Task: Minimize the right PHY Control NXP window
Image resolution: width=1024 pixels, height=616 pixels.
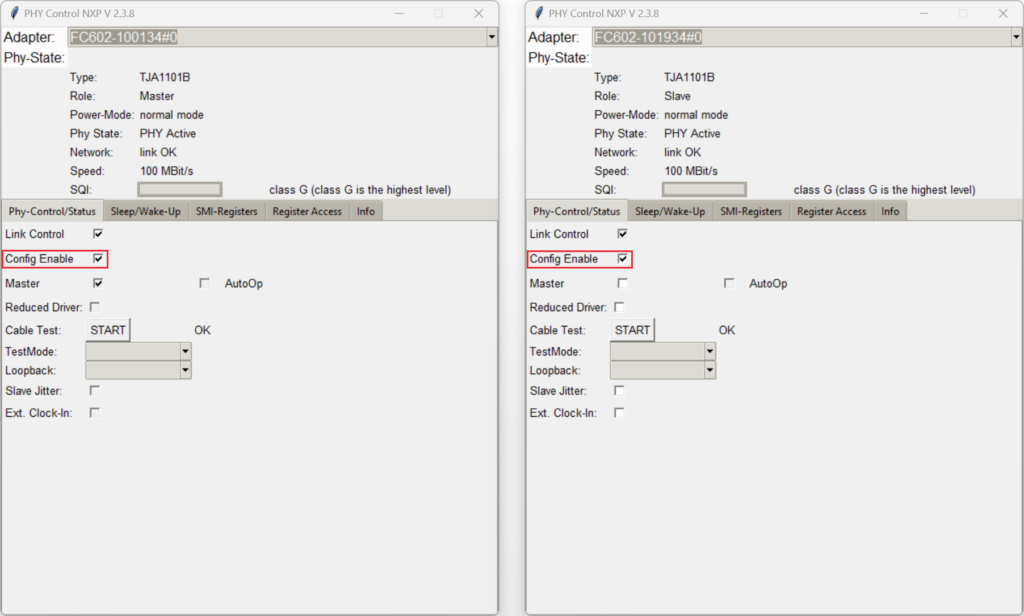Action: coord(923,13)
